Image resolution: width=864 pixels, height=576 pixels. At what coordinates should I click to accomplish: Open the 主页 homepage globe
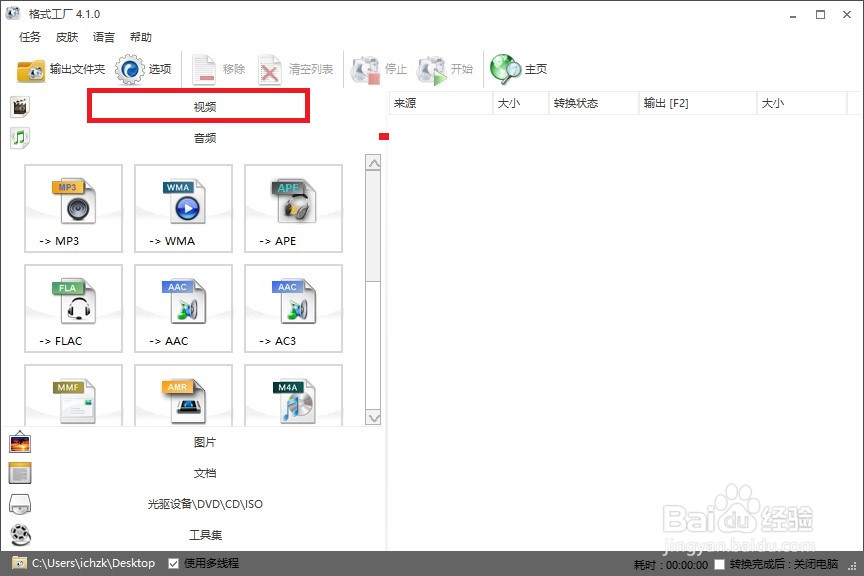[518, 69]
